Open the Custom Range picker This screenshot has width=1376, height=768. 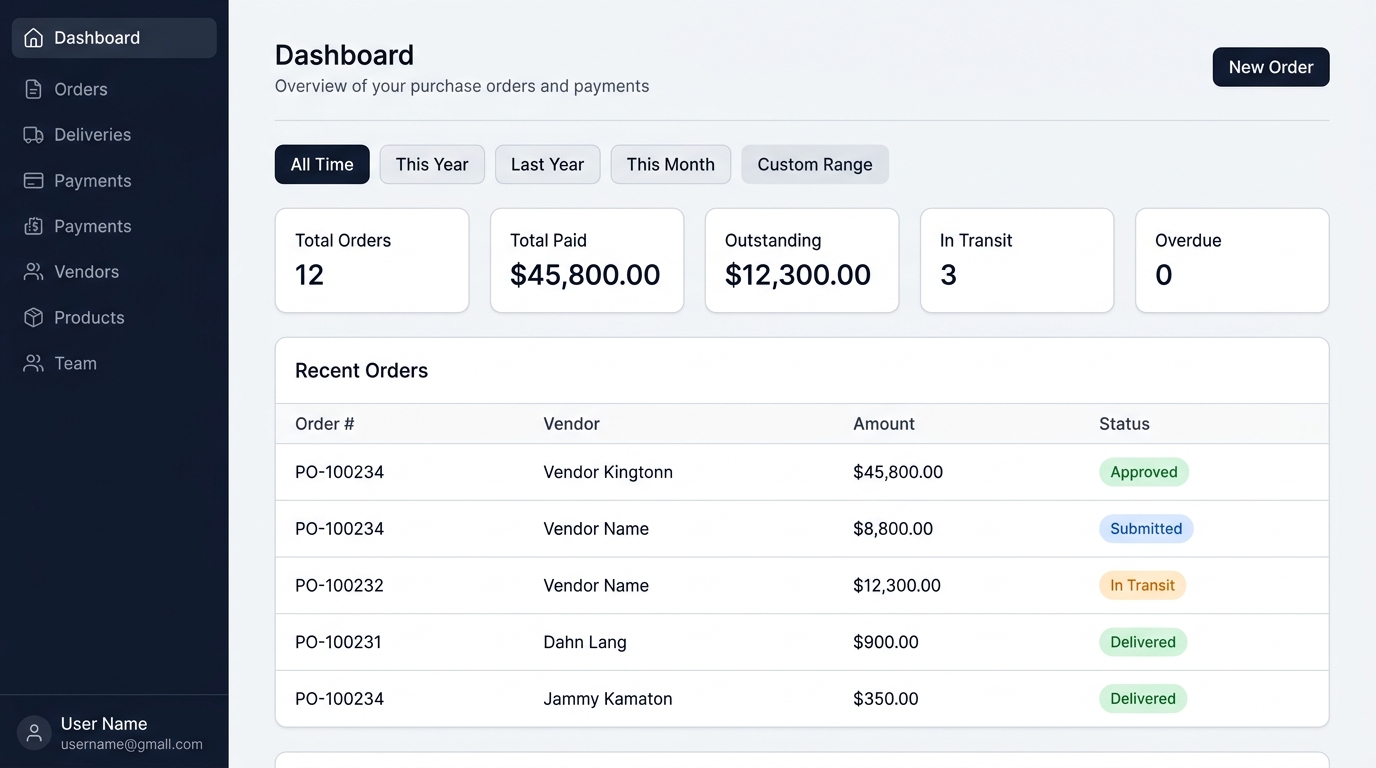(x=815, y=165)
